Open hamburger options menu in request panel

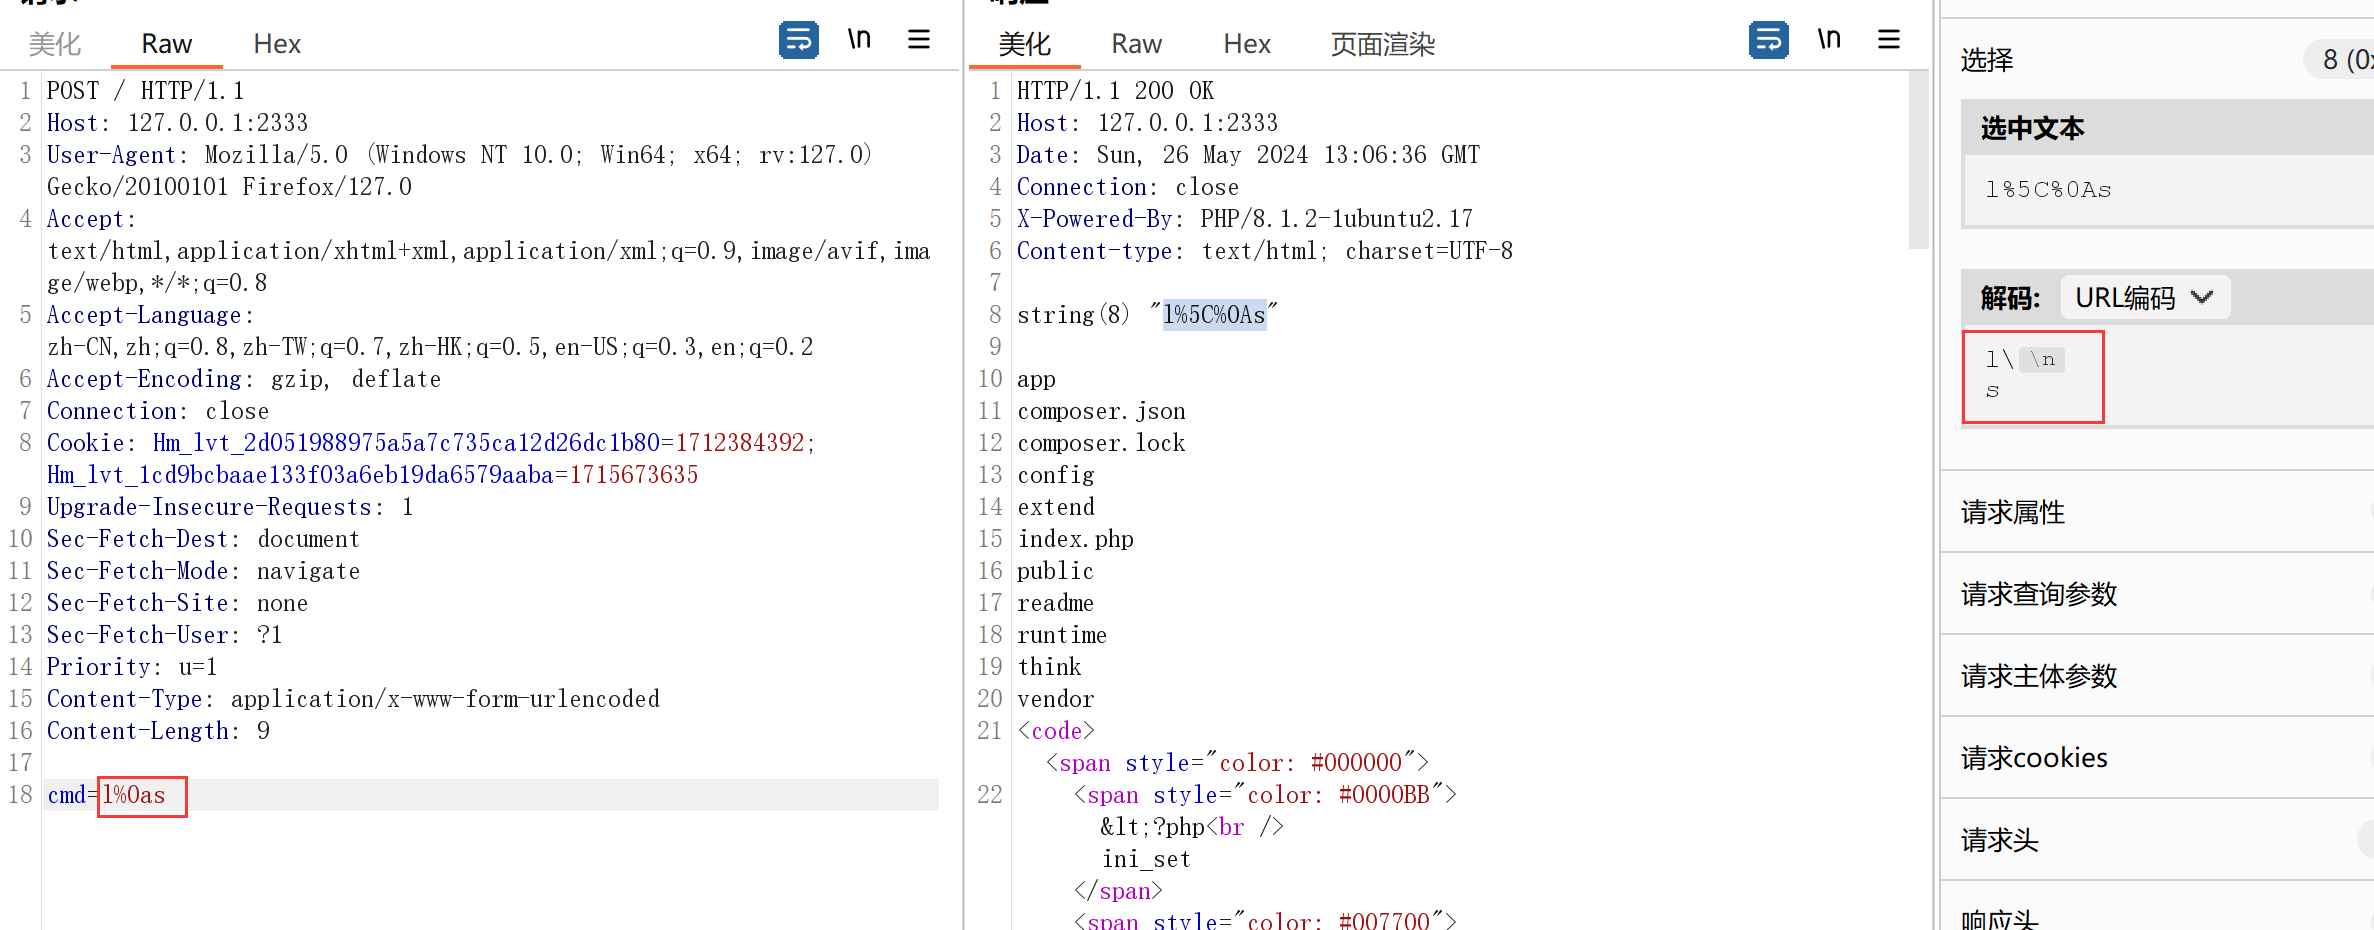pyautogui.click(x=919, y=40)
